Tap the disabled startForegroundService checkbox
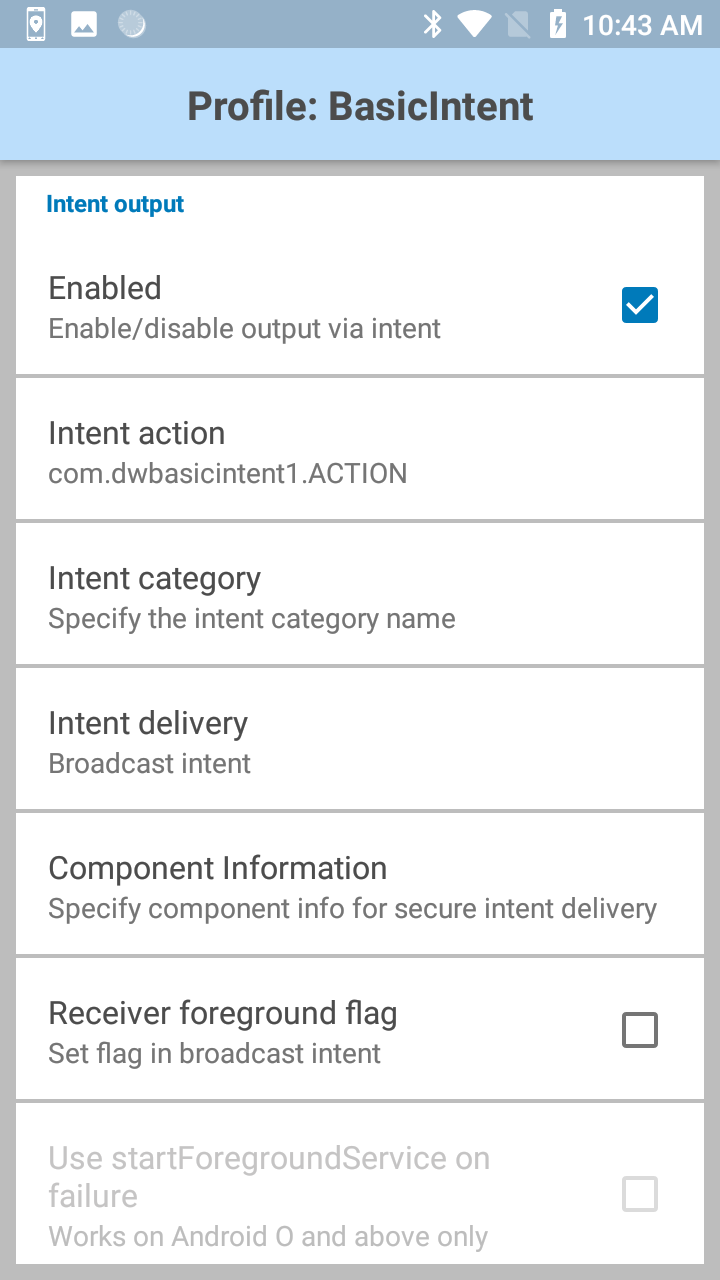Viewport: 720px width, 1280px height. 640,1194
